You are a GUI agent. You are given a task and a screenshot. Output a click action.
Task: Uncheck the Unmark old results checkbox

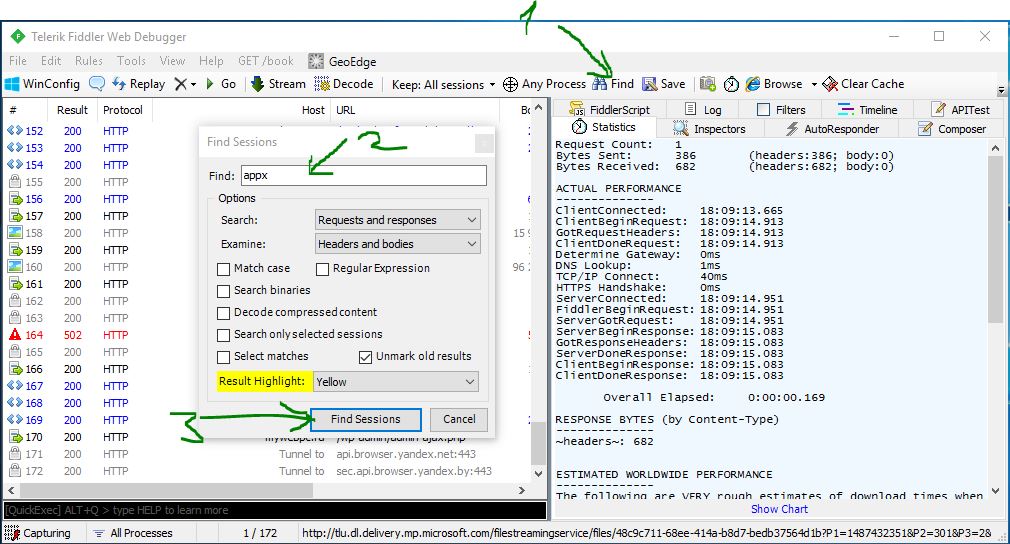click(x=365, y=357)
